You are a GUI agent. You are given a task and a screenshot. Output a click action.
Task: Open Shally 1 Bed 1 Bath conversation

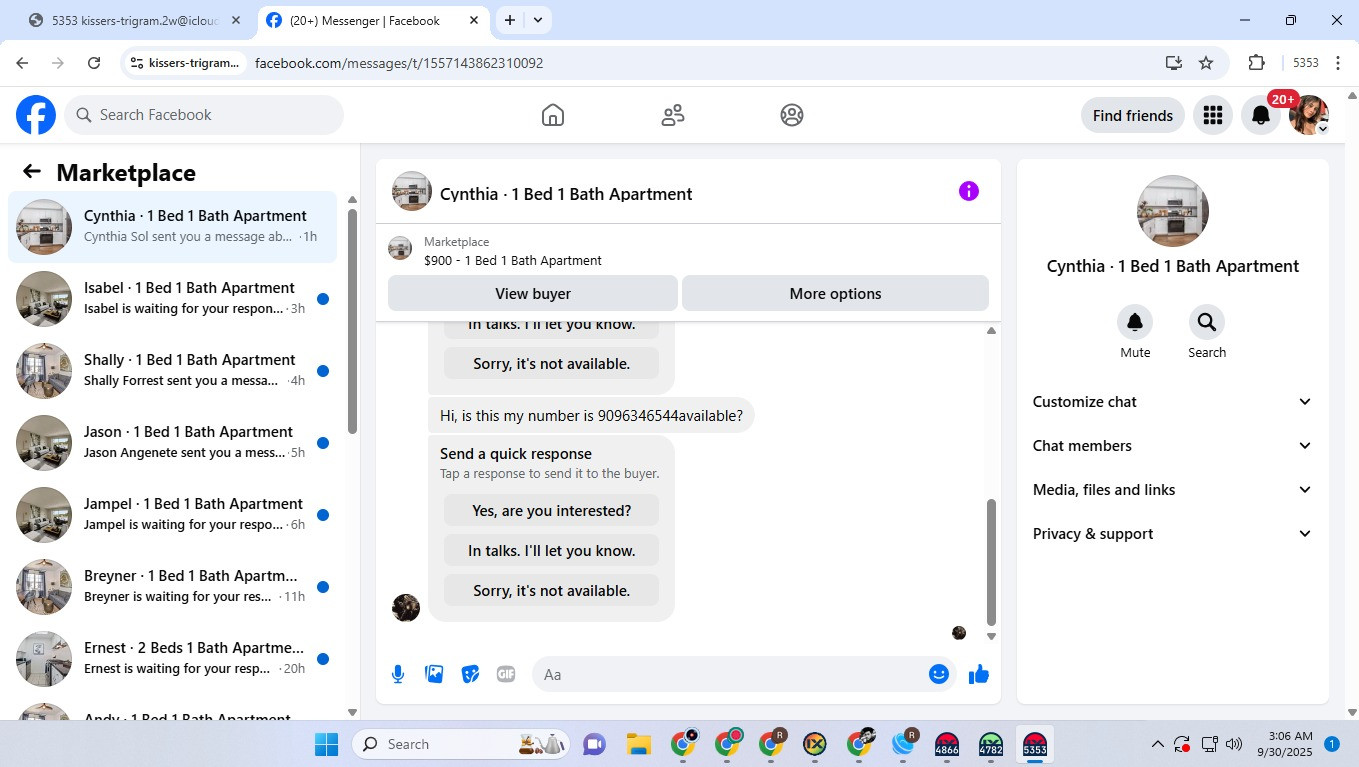click(173, 370)
